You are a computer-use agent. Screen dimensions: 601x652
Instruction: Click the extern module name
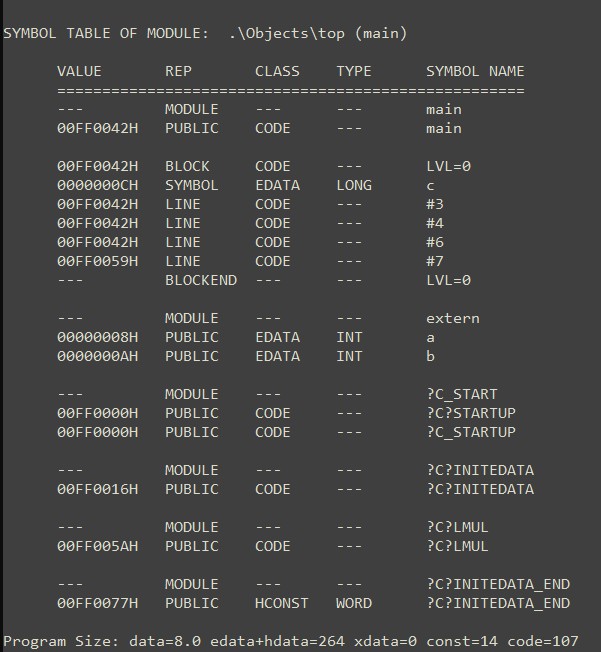(453, 318)
